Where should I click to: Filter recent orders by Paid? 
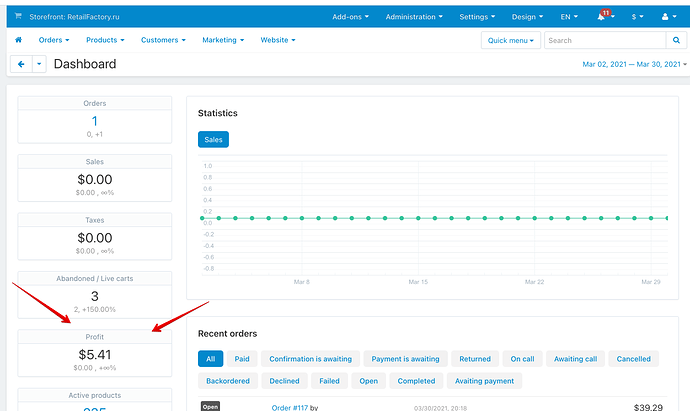[x=242, y=359]
